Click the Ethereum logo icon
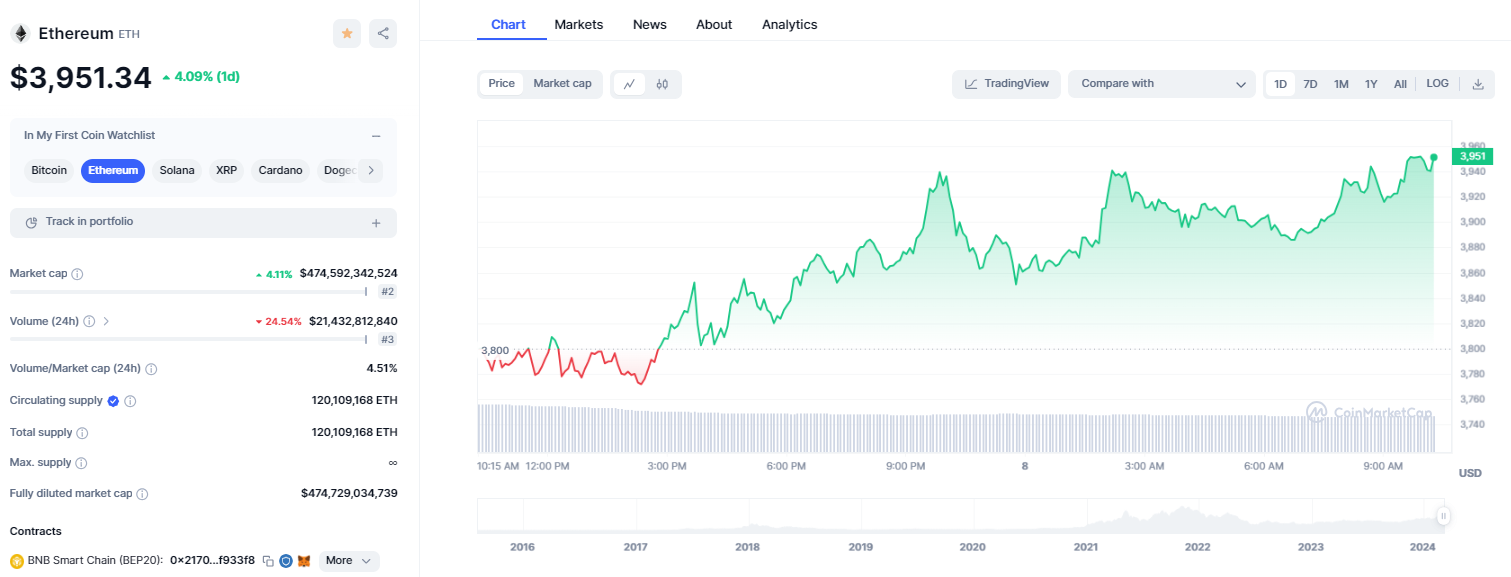 click(20, 34)
